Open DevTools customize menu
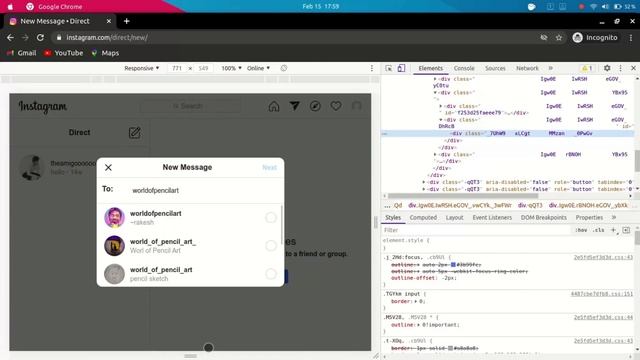This screenshot has height=360, width=640. pos(620,68)
